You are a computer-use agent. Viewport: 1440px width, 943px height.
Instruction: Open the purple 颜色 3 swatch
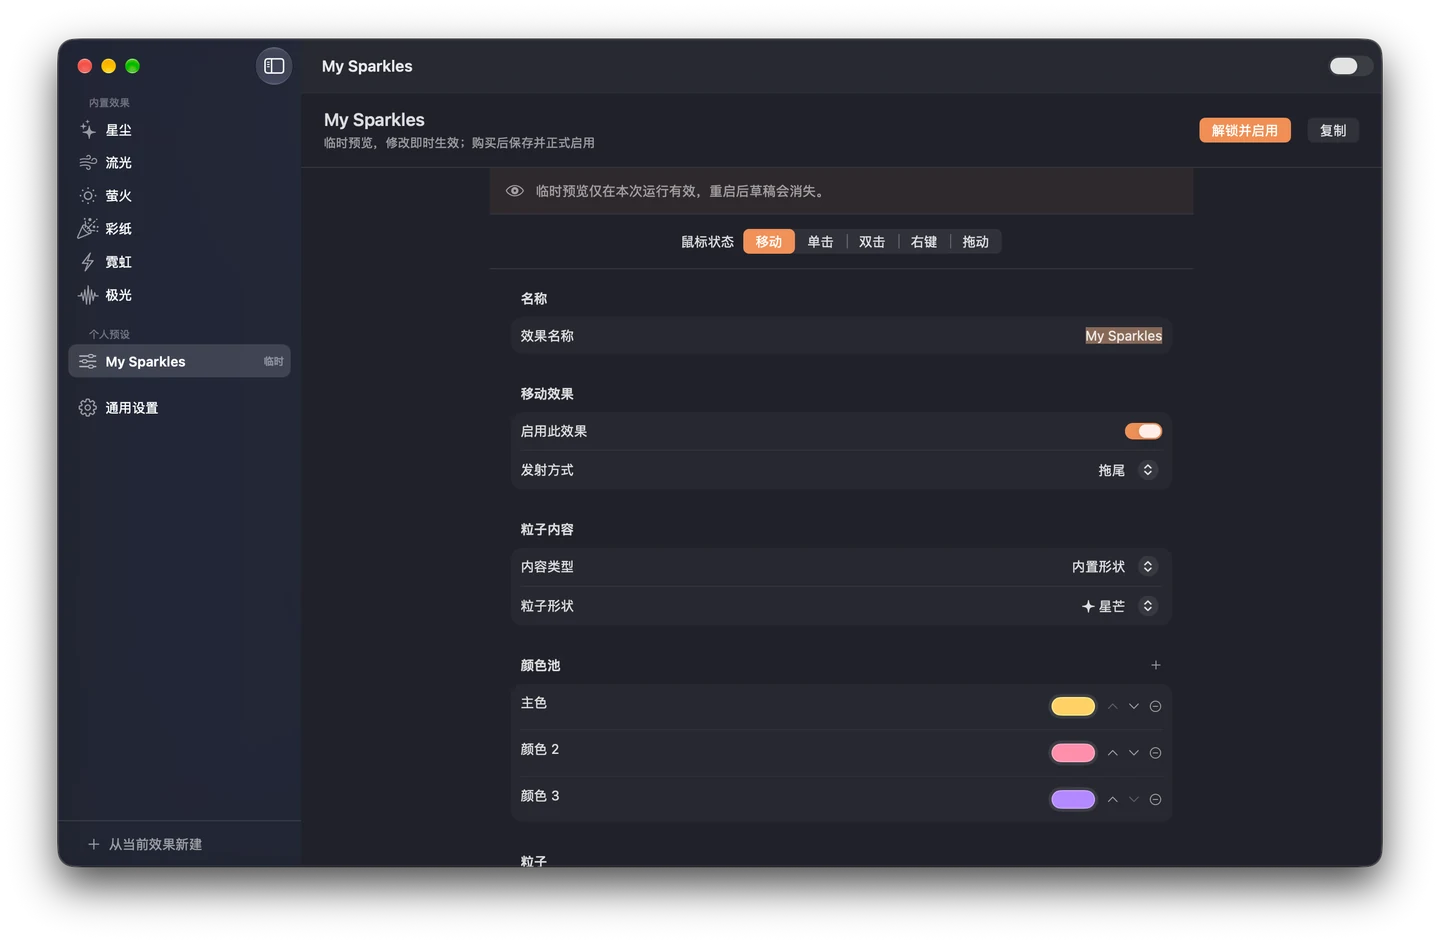point(1073,800)
